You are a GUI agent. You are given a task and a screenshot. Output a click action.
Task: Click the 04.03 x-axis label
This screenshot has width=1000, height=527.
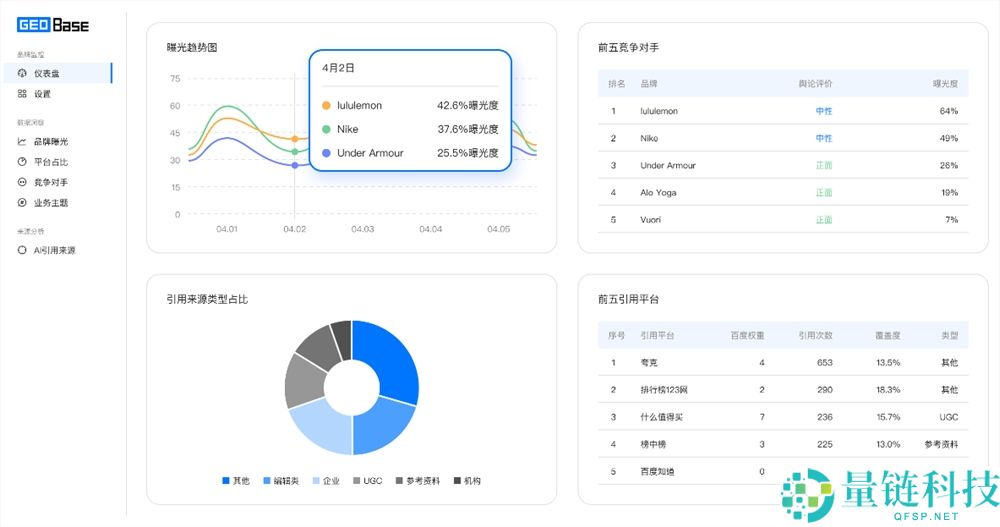[x=362, y=229]
